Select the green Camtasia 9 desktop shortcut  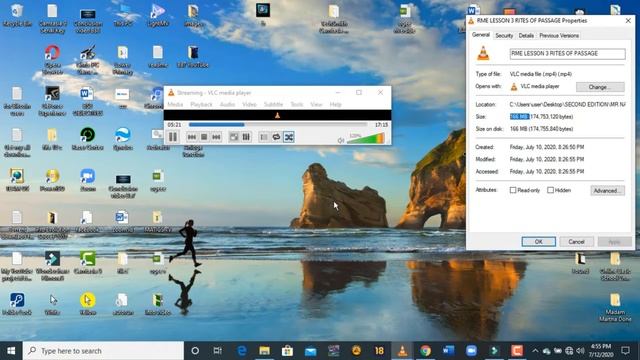coord(88,262)
